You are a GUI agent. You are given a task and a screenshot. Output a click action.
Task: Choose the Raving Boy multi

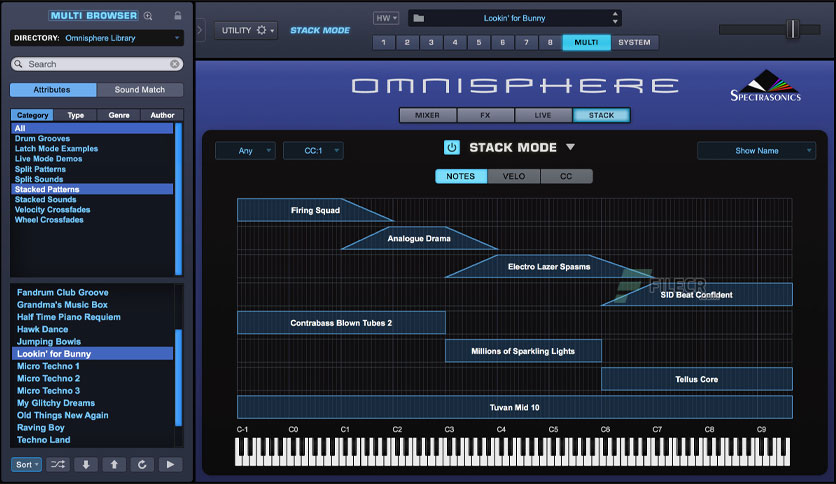coord(92,427)
